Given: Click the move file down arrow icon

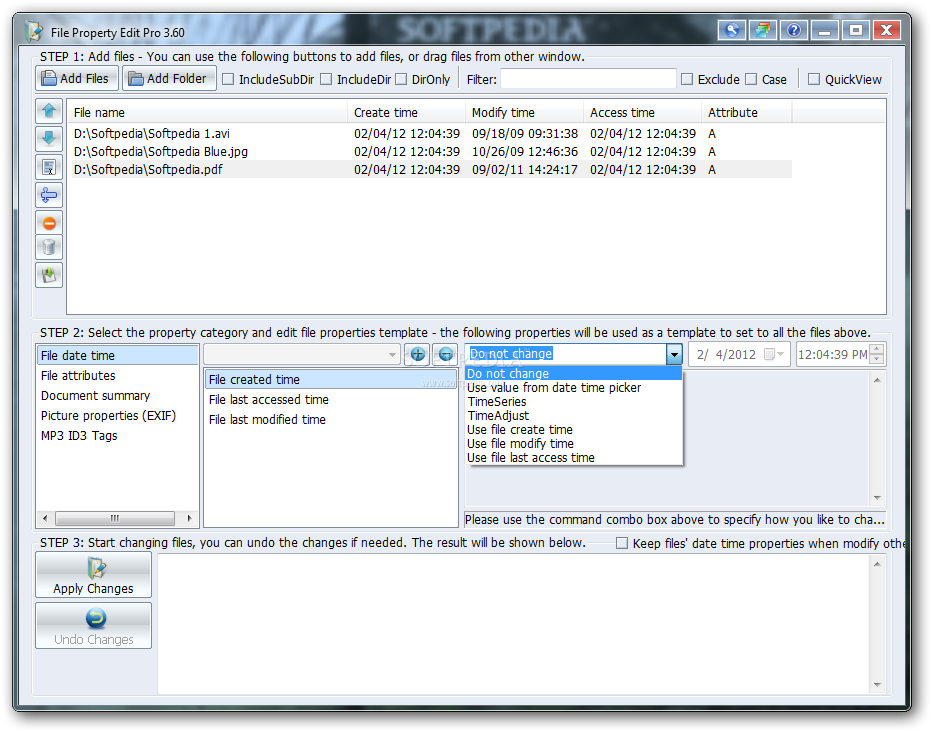Looking at the screenshot, I should pos(49,138).
